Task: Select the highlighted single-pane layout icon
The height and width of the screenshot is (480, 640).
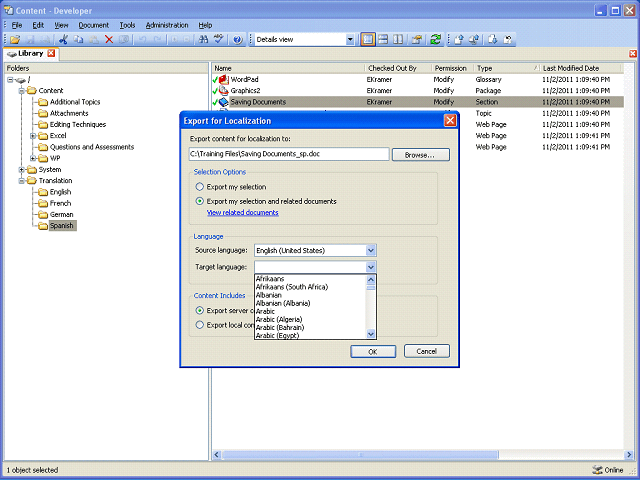Action: [368, 40]
